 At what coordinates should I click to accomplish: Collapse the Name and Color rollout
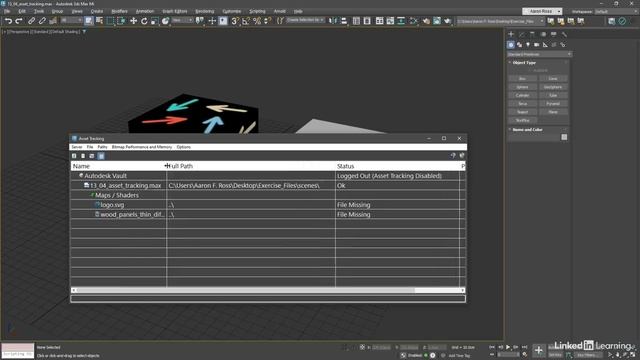(527, 129)
